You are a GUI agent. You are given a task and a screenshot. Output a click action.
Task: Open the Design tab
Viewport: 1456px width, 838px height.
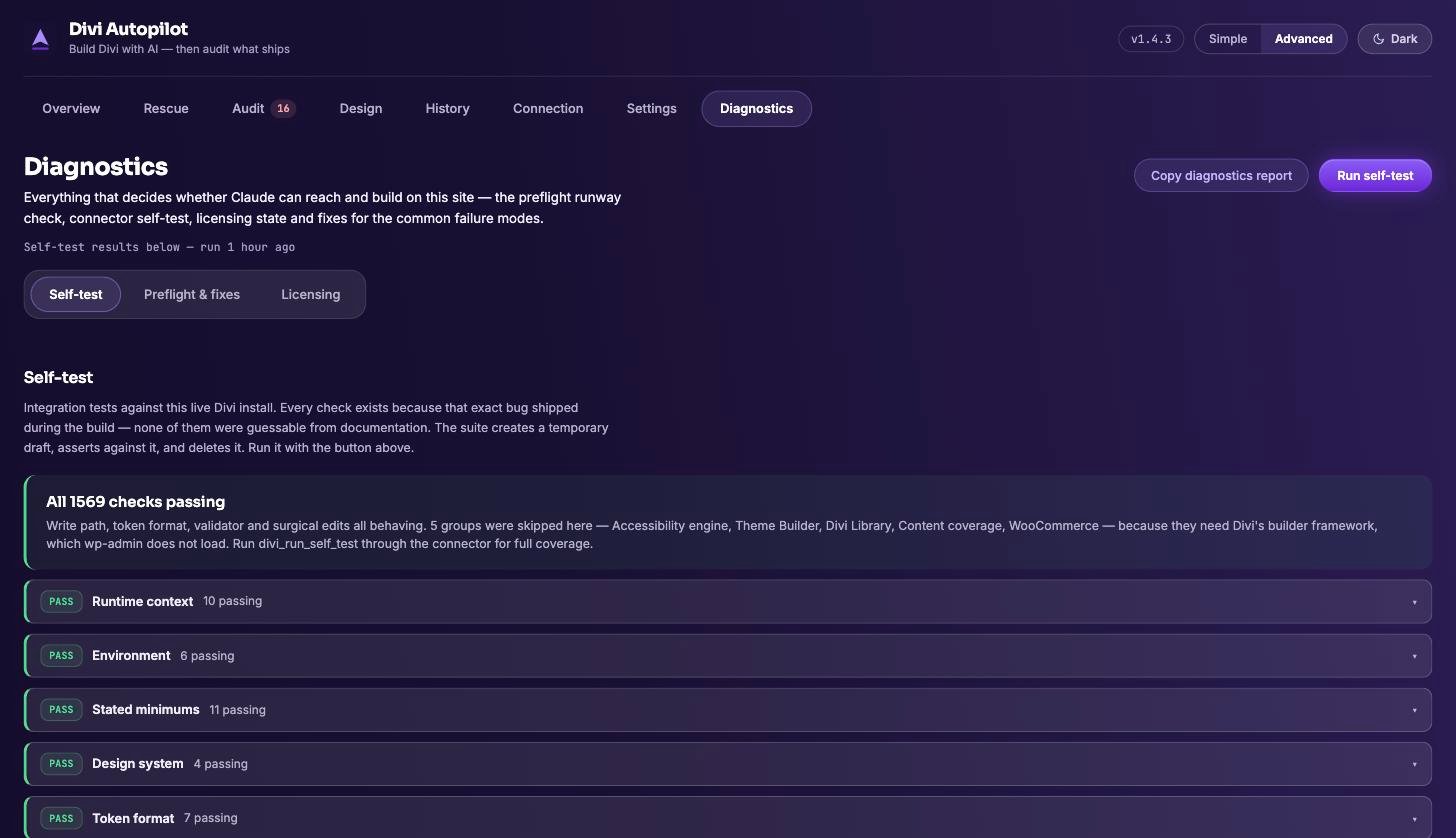pos(360,108)
